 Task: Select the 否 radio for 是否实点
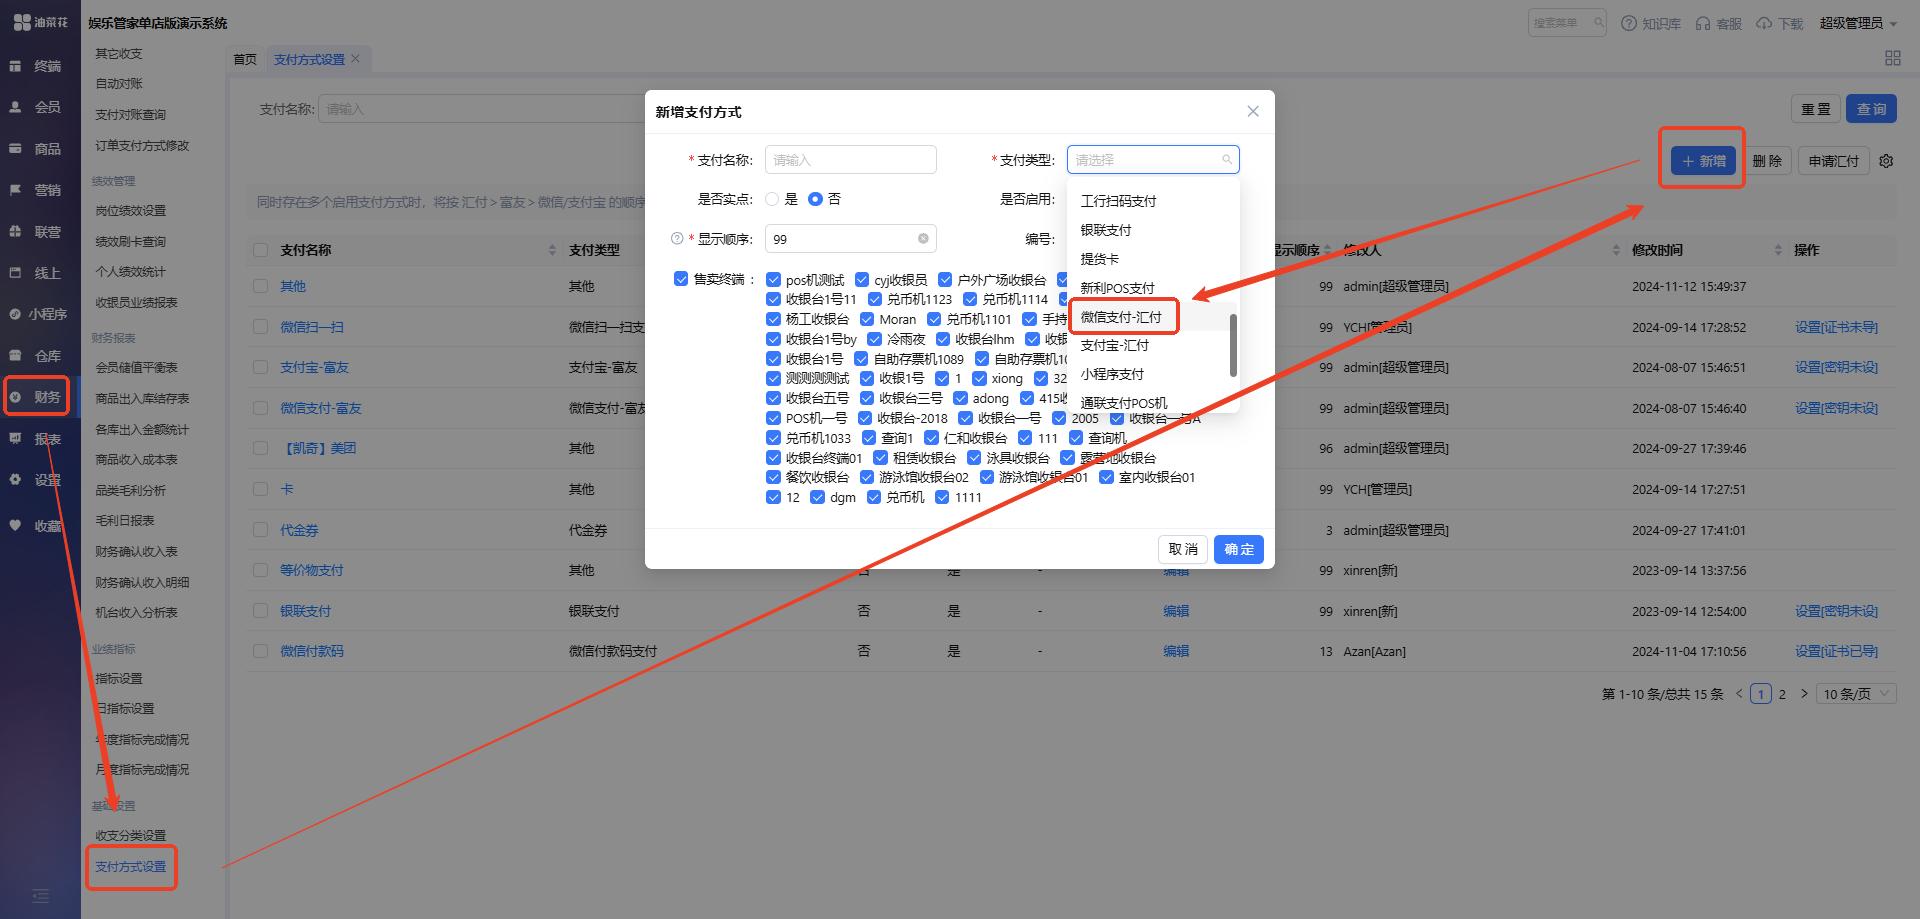pyautogui.click(x=815, y=199)
